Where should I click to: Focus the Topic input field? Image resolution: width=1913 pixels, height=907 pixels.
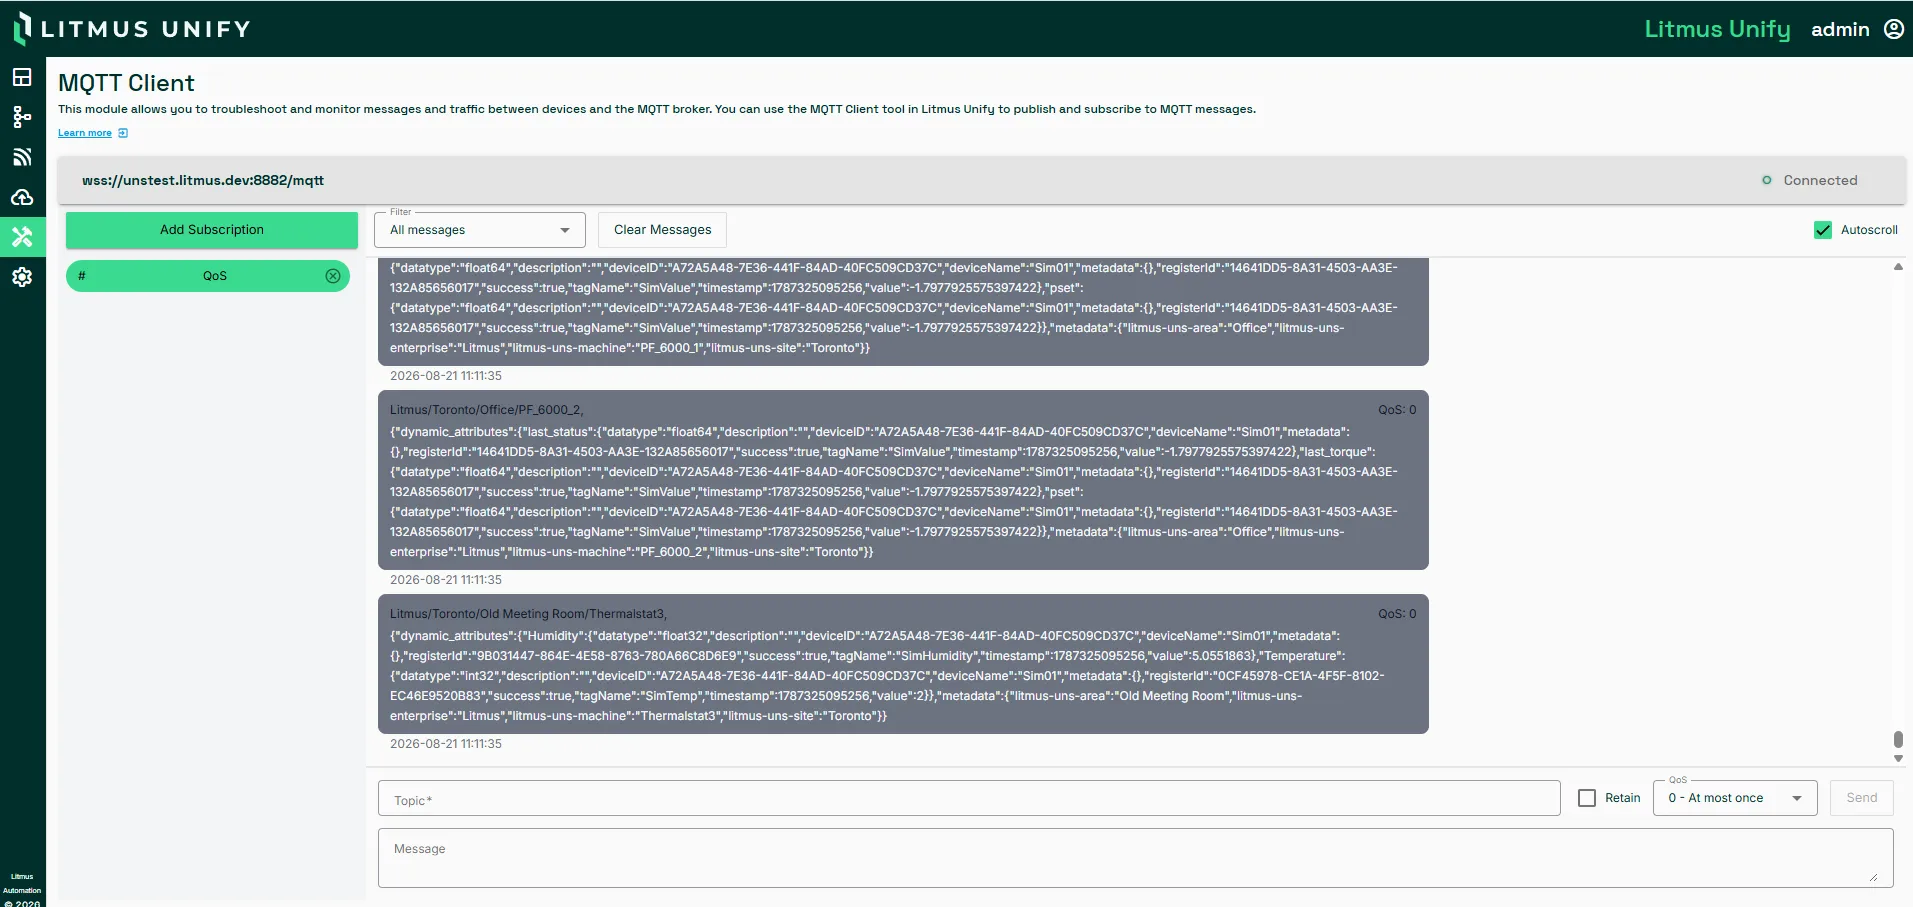[969, 798]
